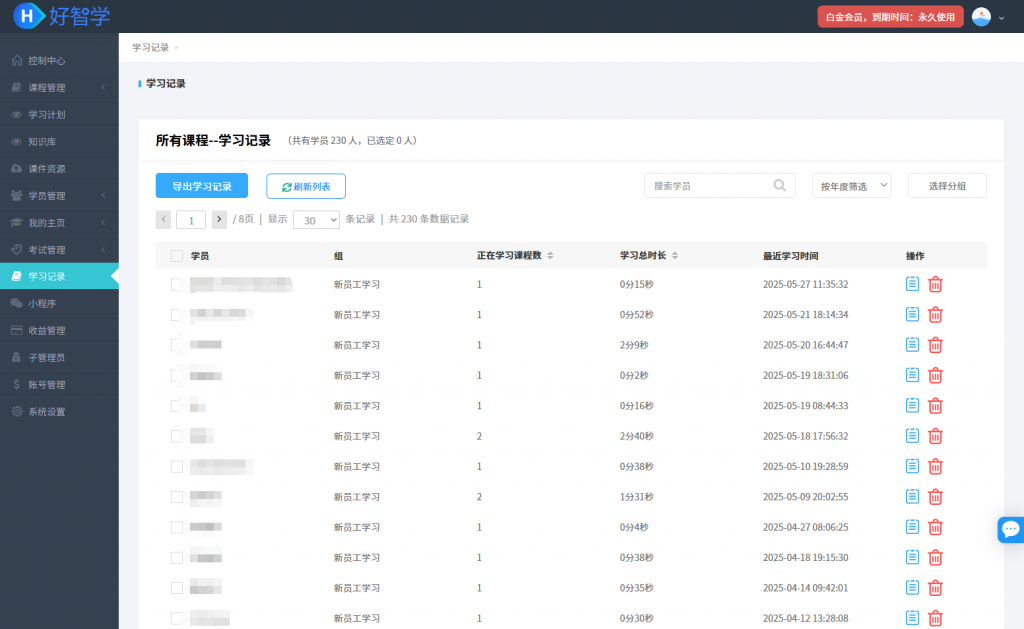The height and width of the screenshot is (629, 1024).
Task: Expand the 考试管理 sidebar menu
Action: [x=59, y=250]
